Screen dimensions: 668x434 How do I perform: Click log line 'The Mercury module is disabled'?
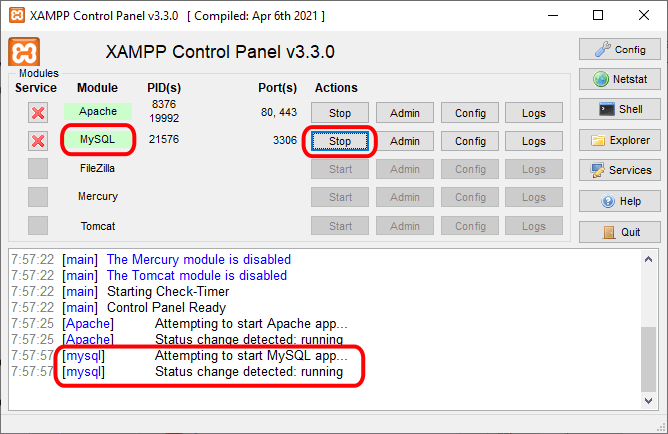tap(199, 259)
